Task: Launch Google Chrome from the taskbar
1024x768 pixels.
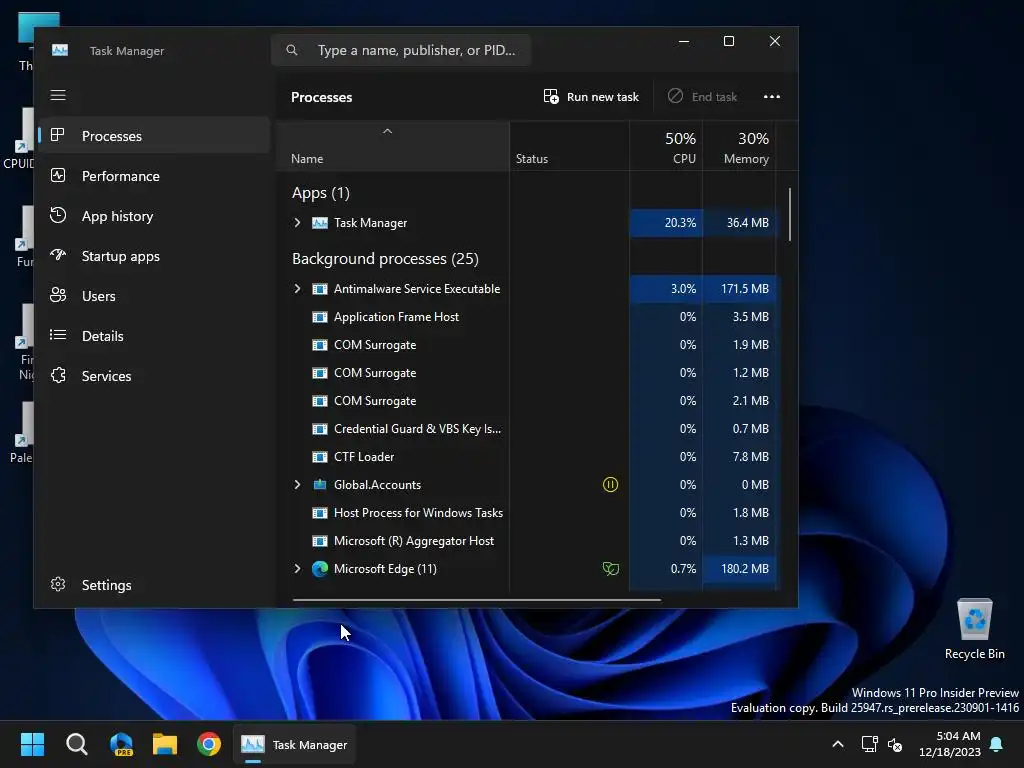Action: tap(209, 744)
